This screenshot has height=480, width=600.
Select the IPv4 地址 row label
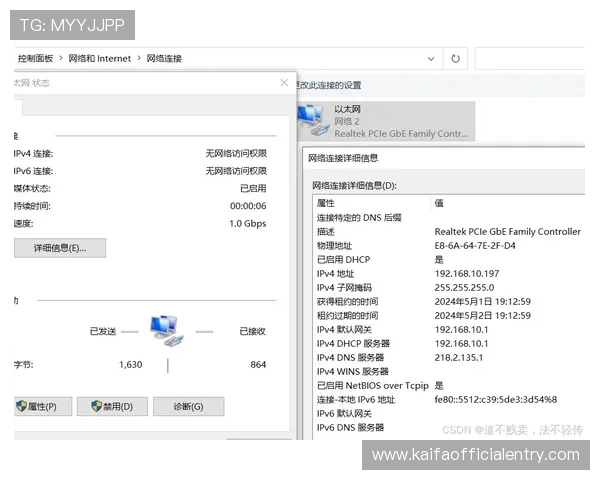coord(335,274)
